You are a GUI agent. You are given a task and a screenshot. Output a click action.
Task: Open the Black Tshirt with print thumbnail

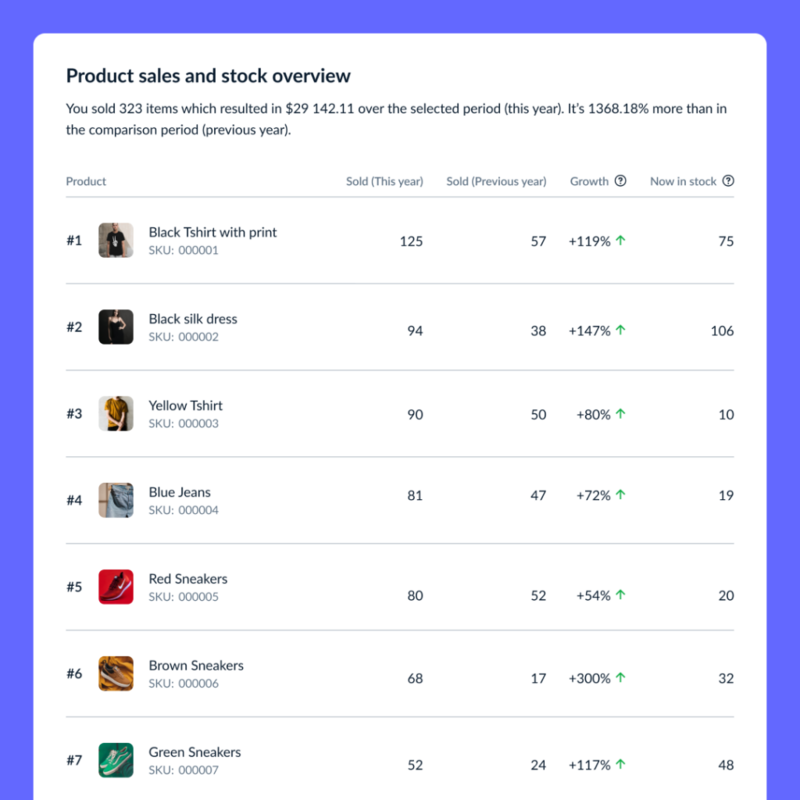116,240
